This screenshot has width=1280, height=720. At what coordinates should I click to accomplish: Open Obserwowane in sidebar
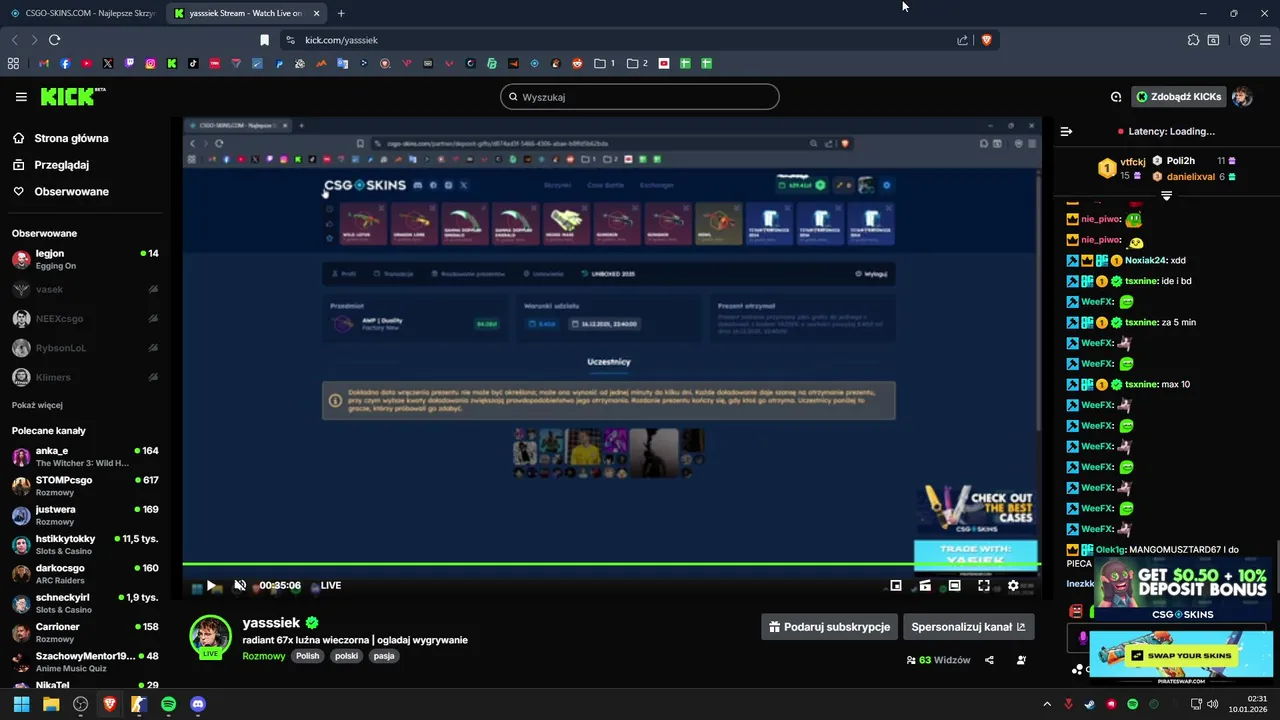(x=60, y=191)
